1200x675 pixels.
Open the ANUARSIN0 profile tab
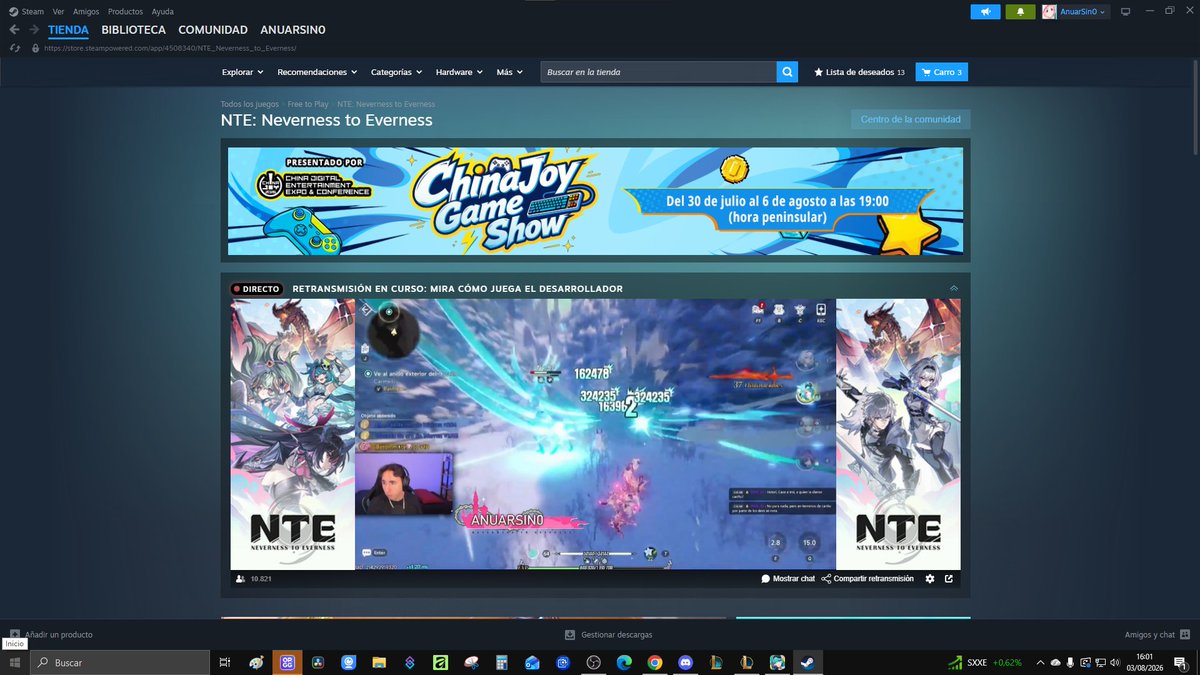(x=293, y=30)
